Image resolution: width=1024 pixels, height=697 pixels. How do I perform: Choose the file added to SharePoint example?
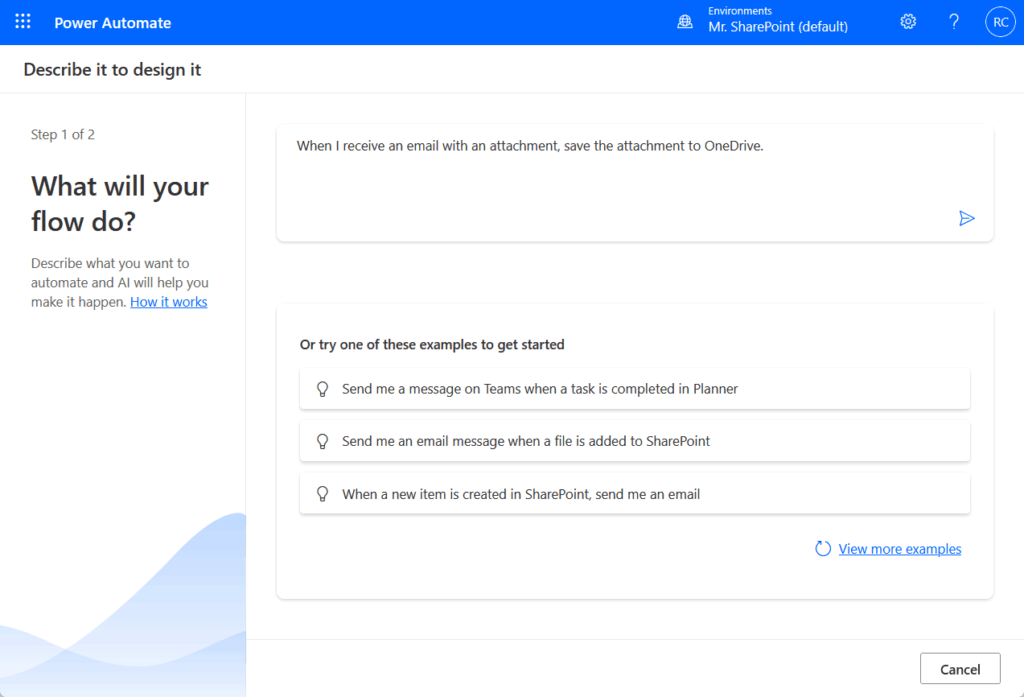635,441
